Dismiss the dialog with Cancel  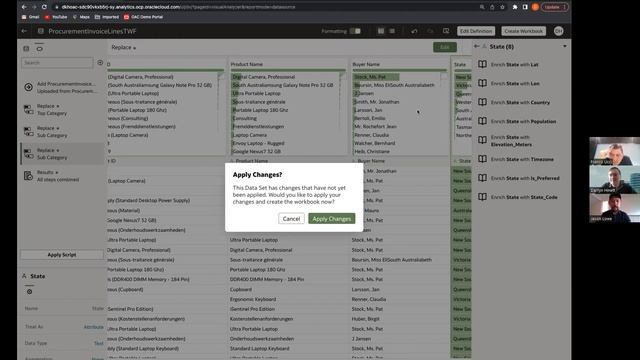click(x=291, y=219)
